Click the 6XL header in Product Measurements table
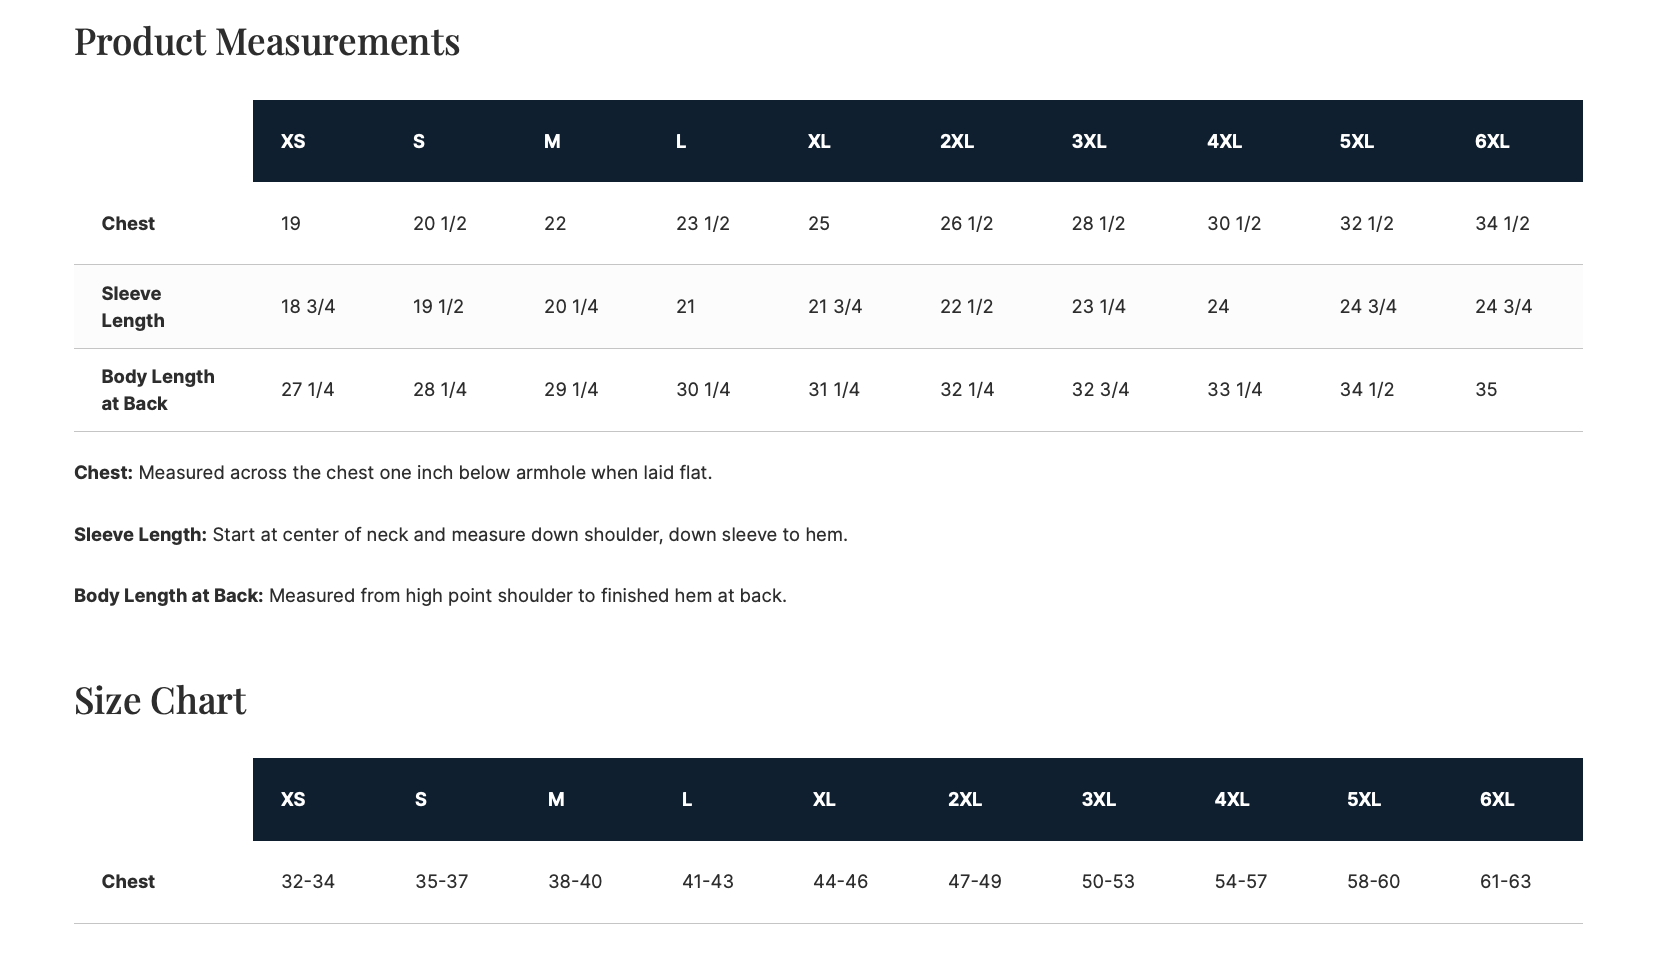Image resolution: width=1661 pixels, height=959 pixels. tap(1492, 141)
